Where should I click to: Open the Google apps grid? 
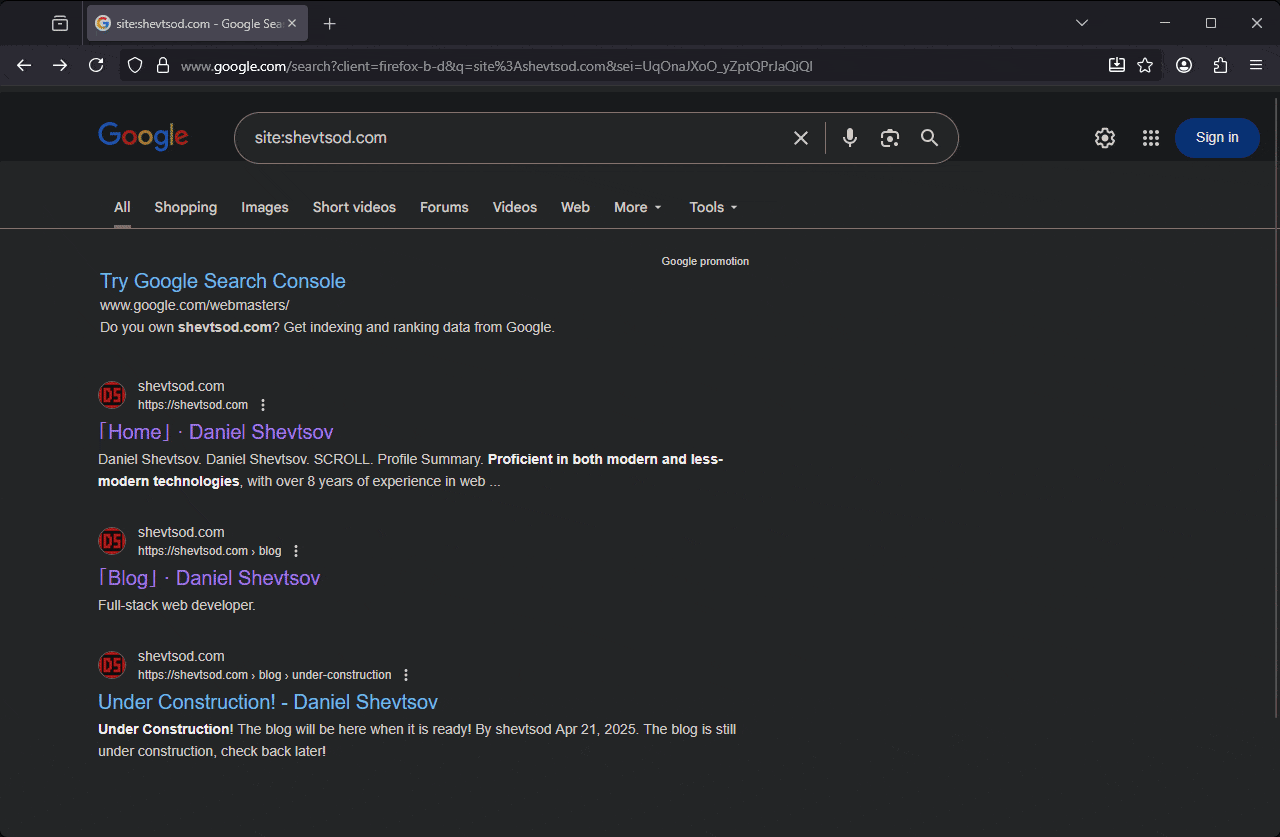1151,138
